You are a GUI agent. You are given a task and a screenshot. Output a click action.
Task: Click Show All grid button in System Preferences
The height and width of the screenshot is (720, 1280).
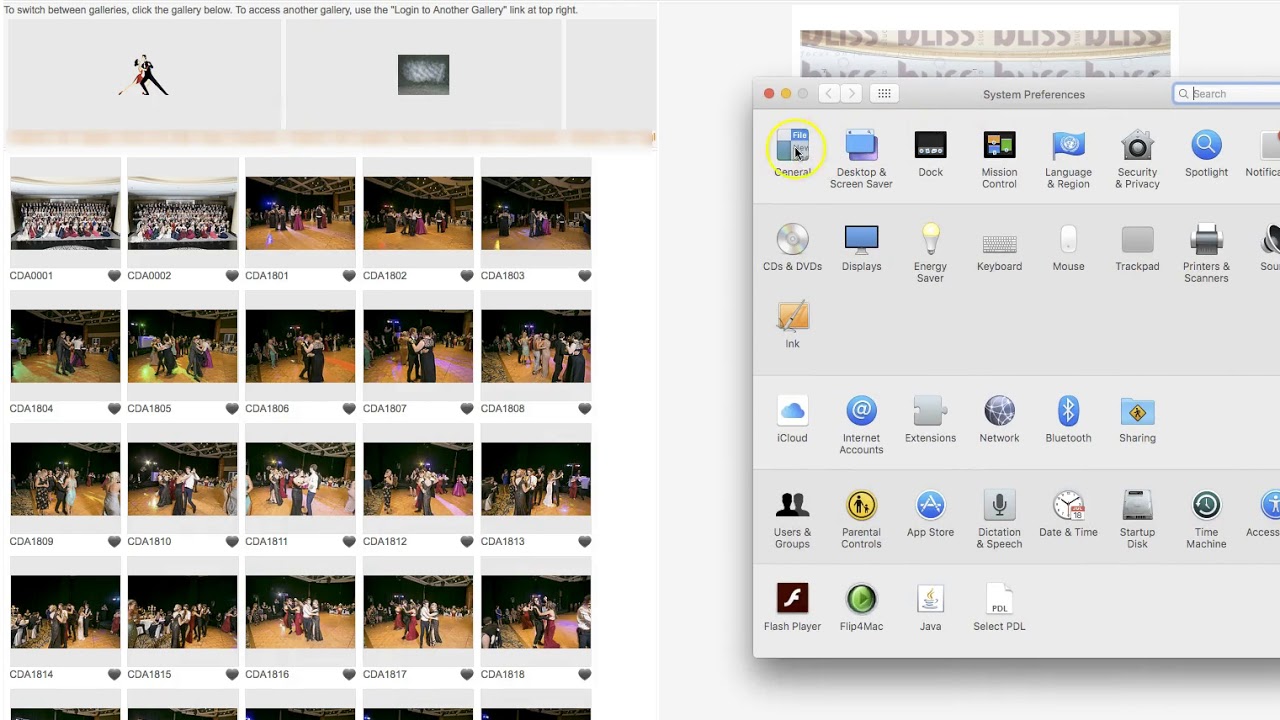pyautogui.click(x=884, y=93)
